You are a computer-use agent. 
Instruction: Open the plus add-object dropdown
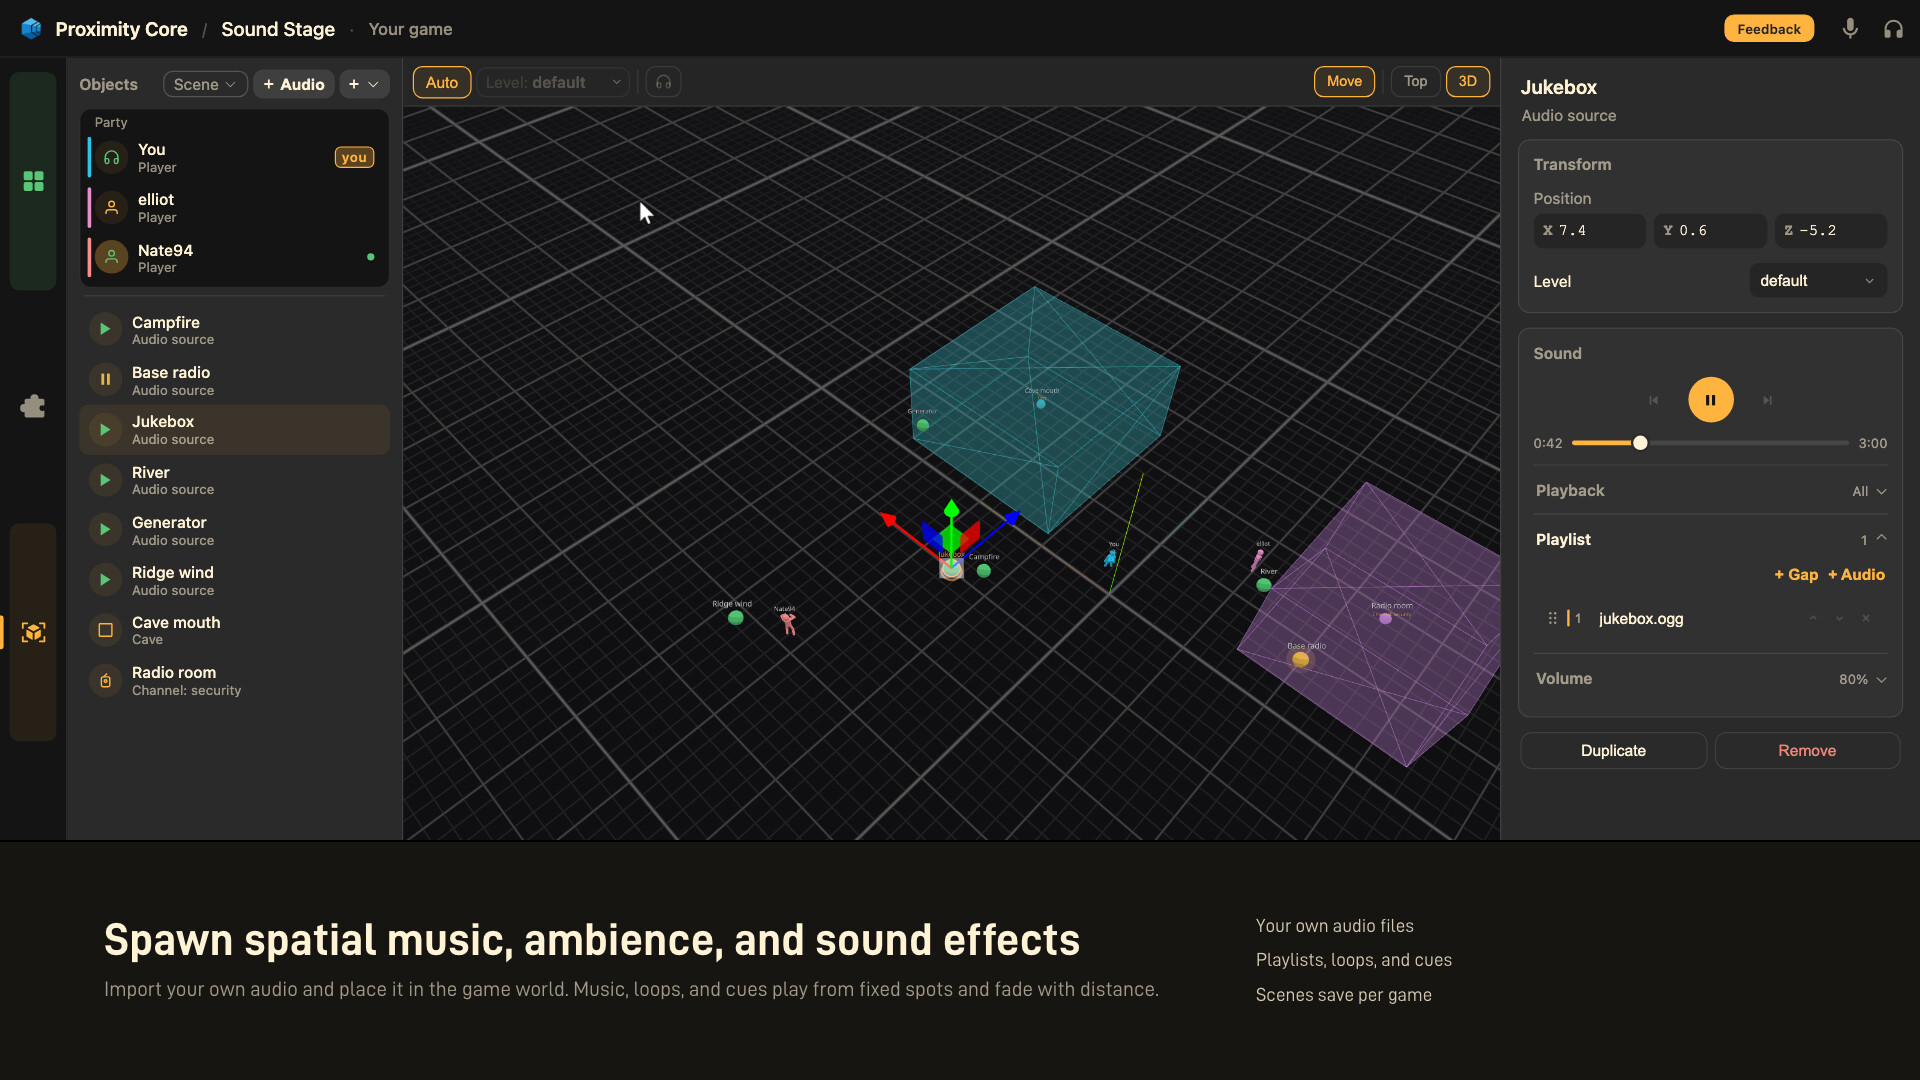364,84
